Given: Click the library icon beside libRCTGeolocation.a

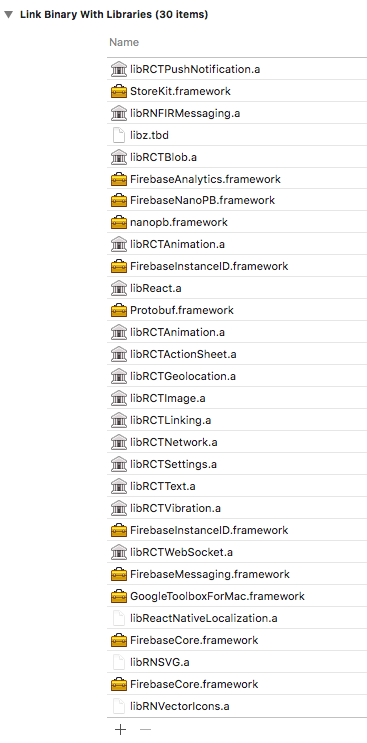Looking at the screenshot, I should [x=118, y=376].
